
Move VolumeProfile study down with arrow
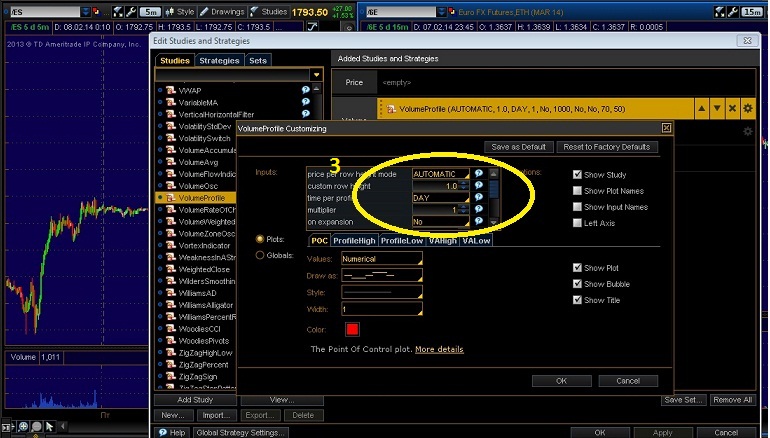(717, 109)
